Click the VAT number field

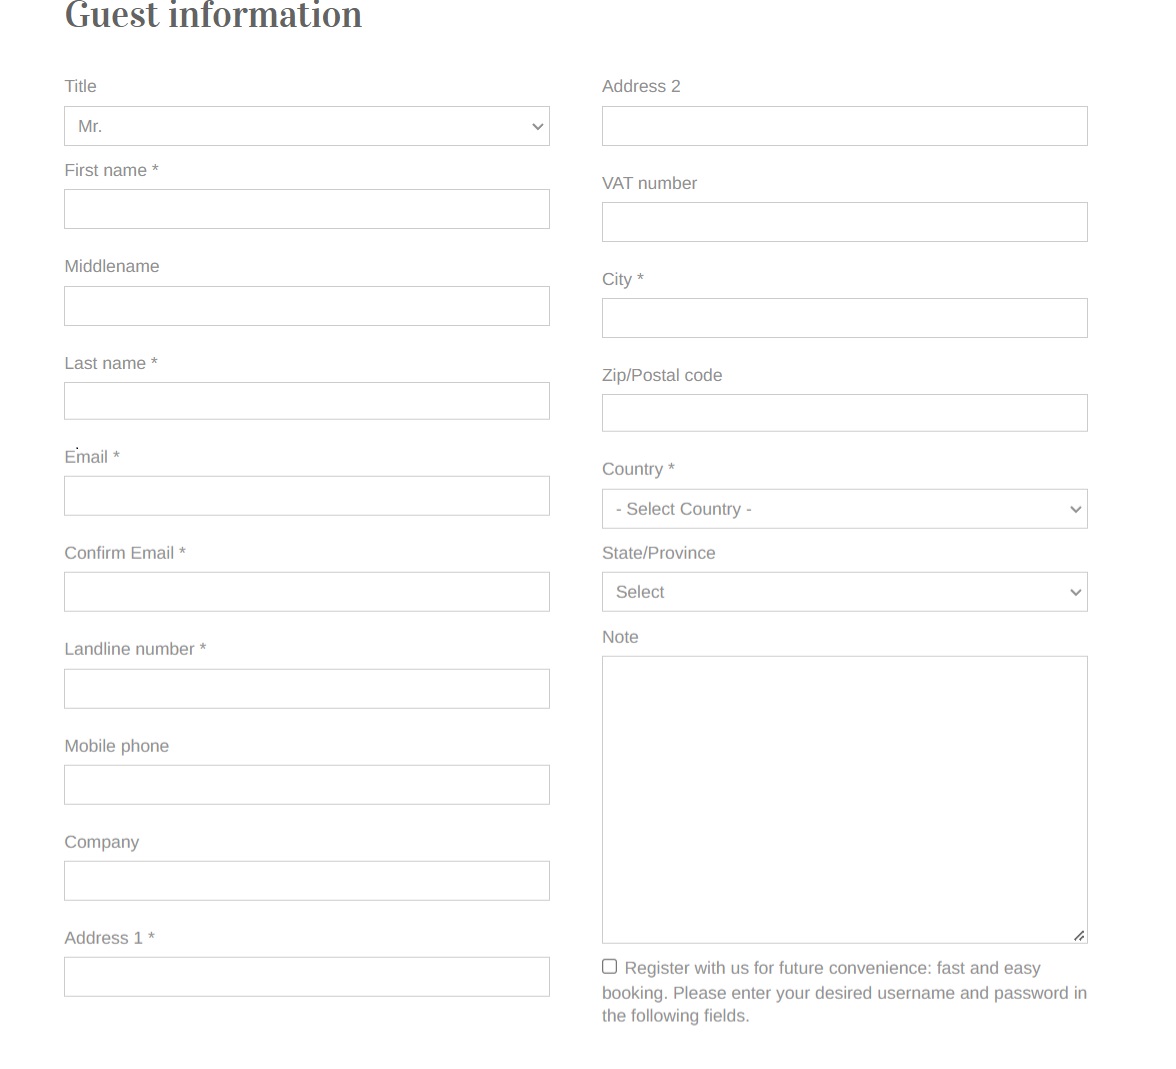(844, 222)
